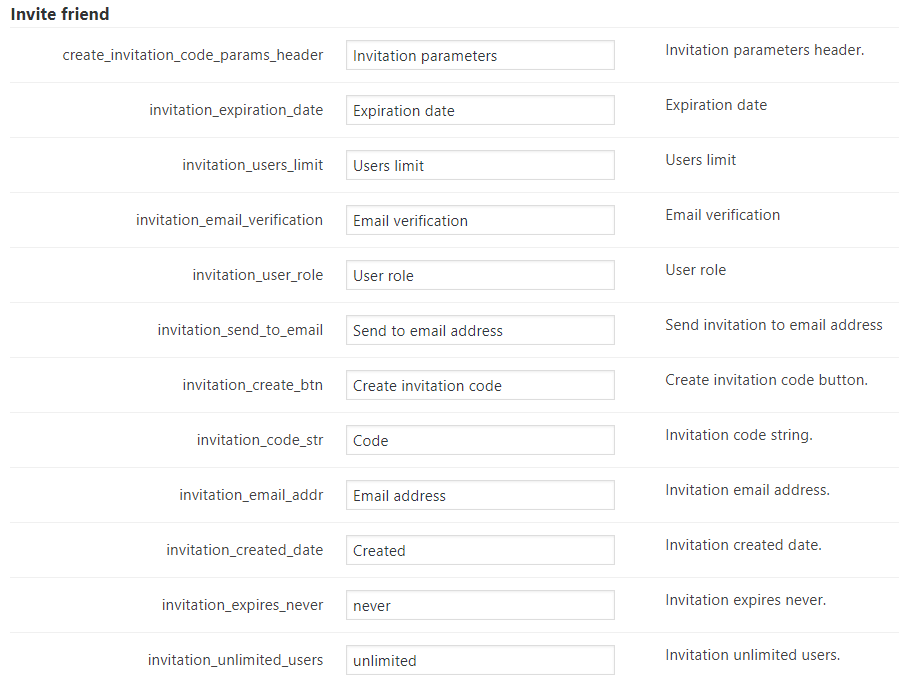Click the invitation_unlimited_users label
Screen dimensions: 899x687
click(235, 660)
